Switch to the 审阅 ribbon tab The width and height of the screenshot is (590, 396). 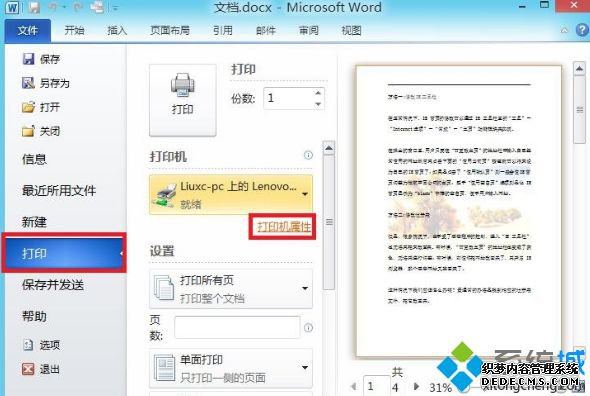pyautogui.click(x=309, y=30)
